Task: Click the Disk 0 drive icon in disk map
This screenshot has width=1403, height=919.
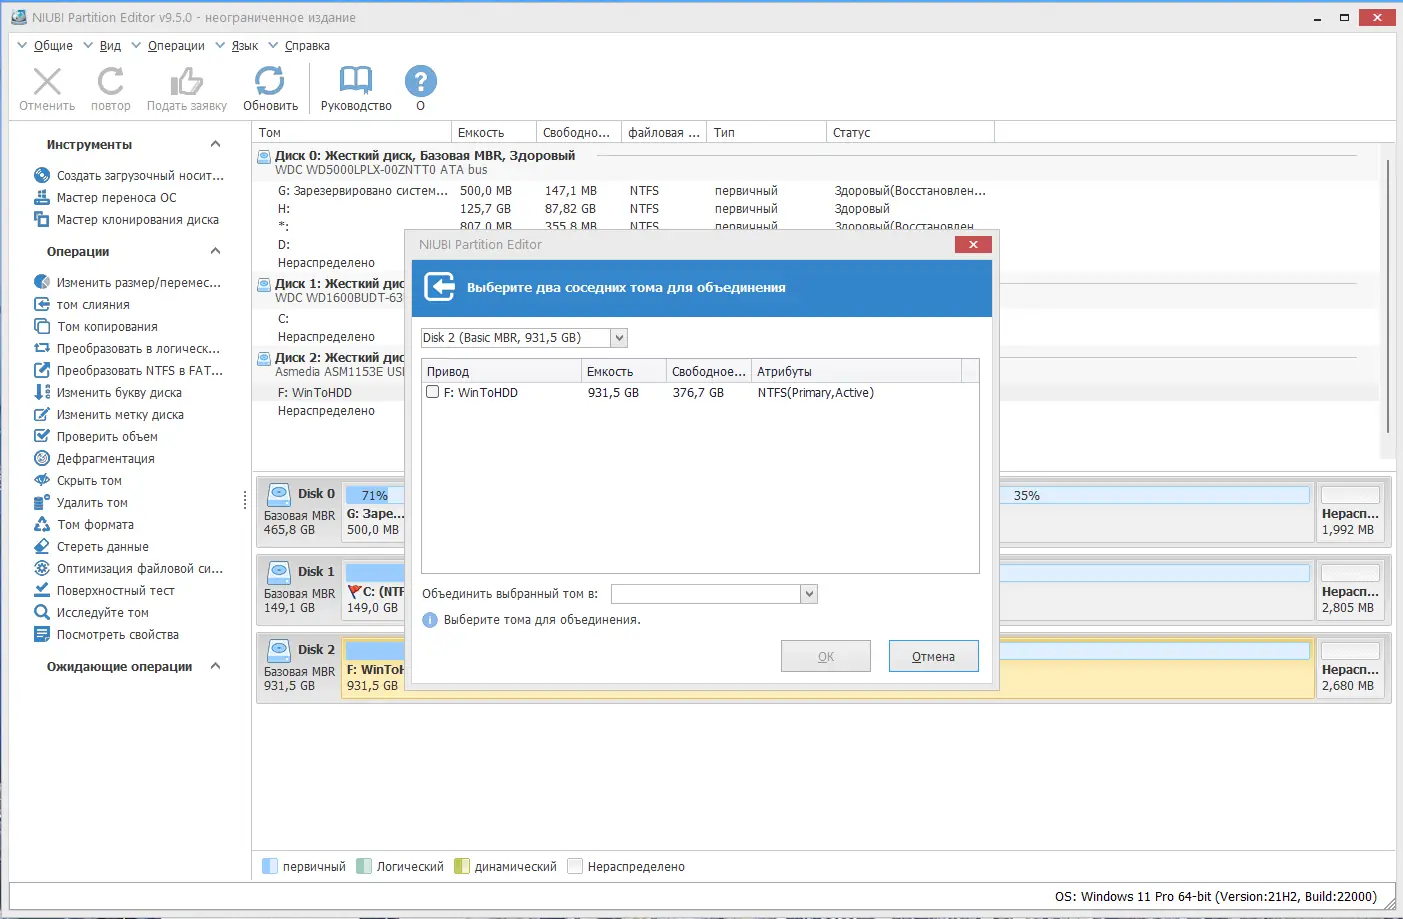Action: click(x=279, y=493)
